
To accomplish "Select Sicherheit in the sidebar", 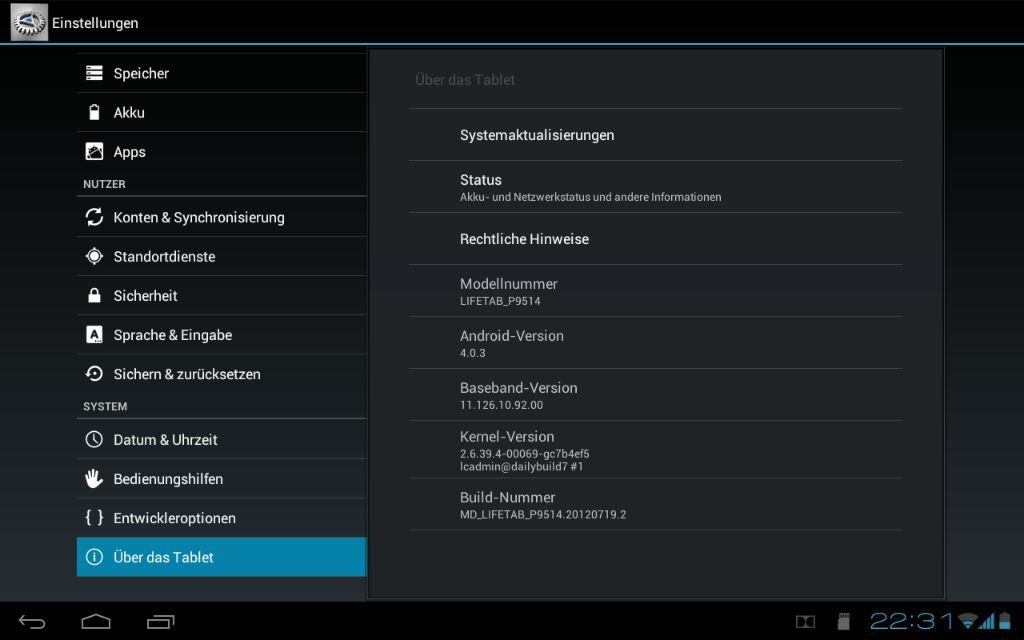I will point(221,295).
